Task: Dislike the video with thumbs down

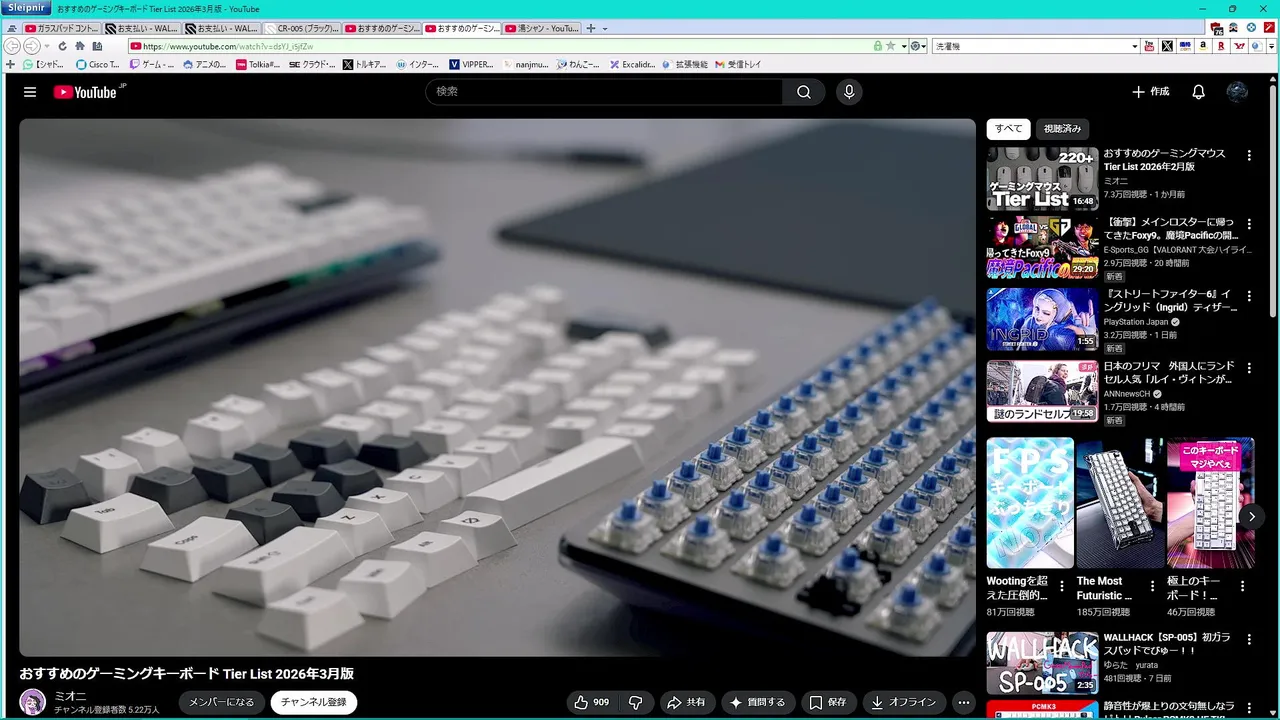Action: (x=636, y=702)
